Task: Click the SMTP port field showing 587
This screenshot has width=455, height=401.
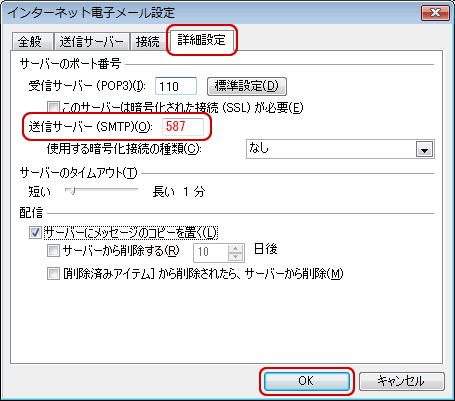Action: pos(183,127)
